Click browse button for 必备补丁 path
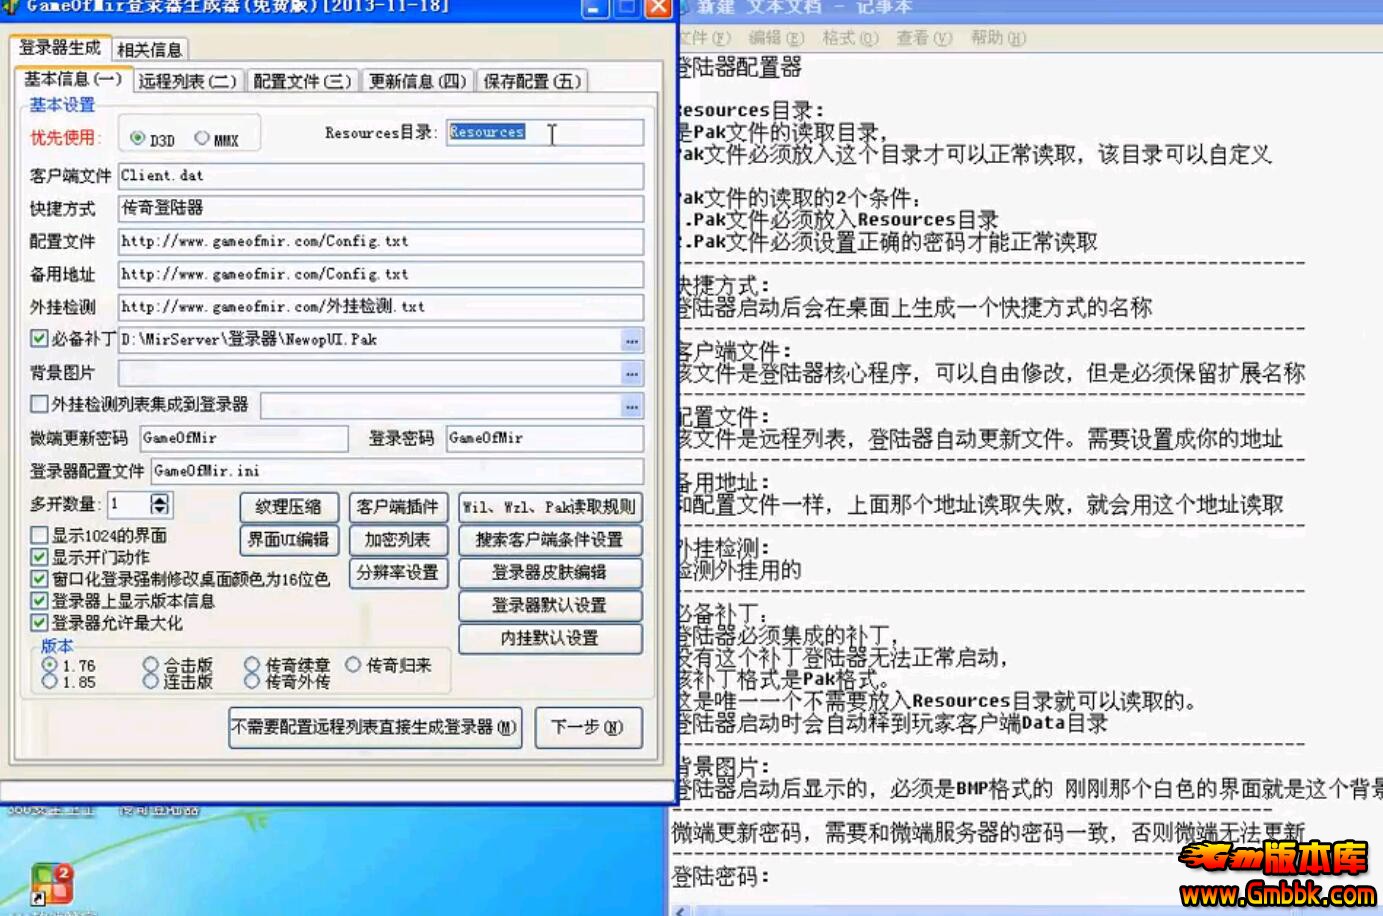 click(631, 341)
